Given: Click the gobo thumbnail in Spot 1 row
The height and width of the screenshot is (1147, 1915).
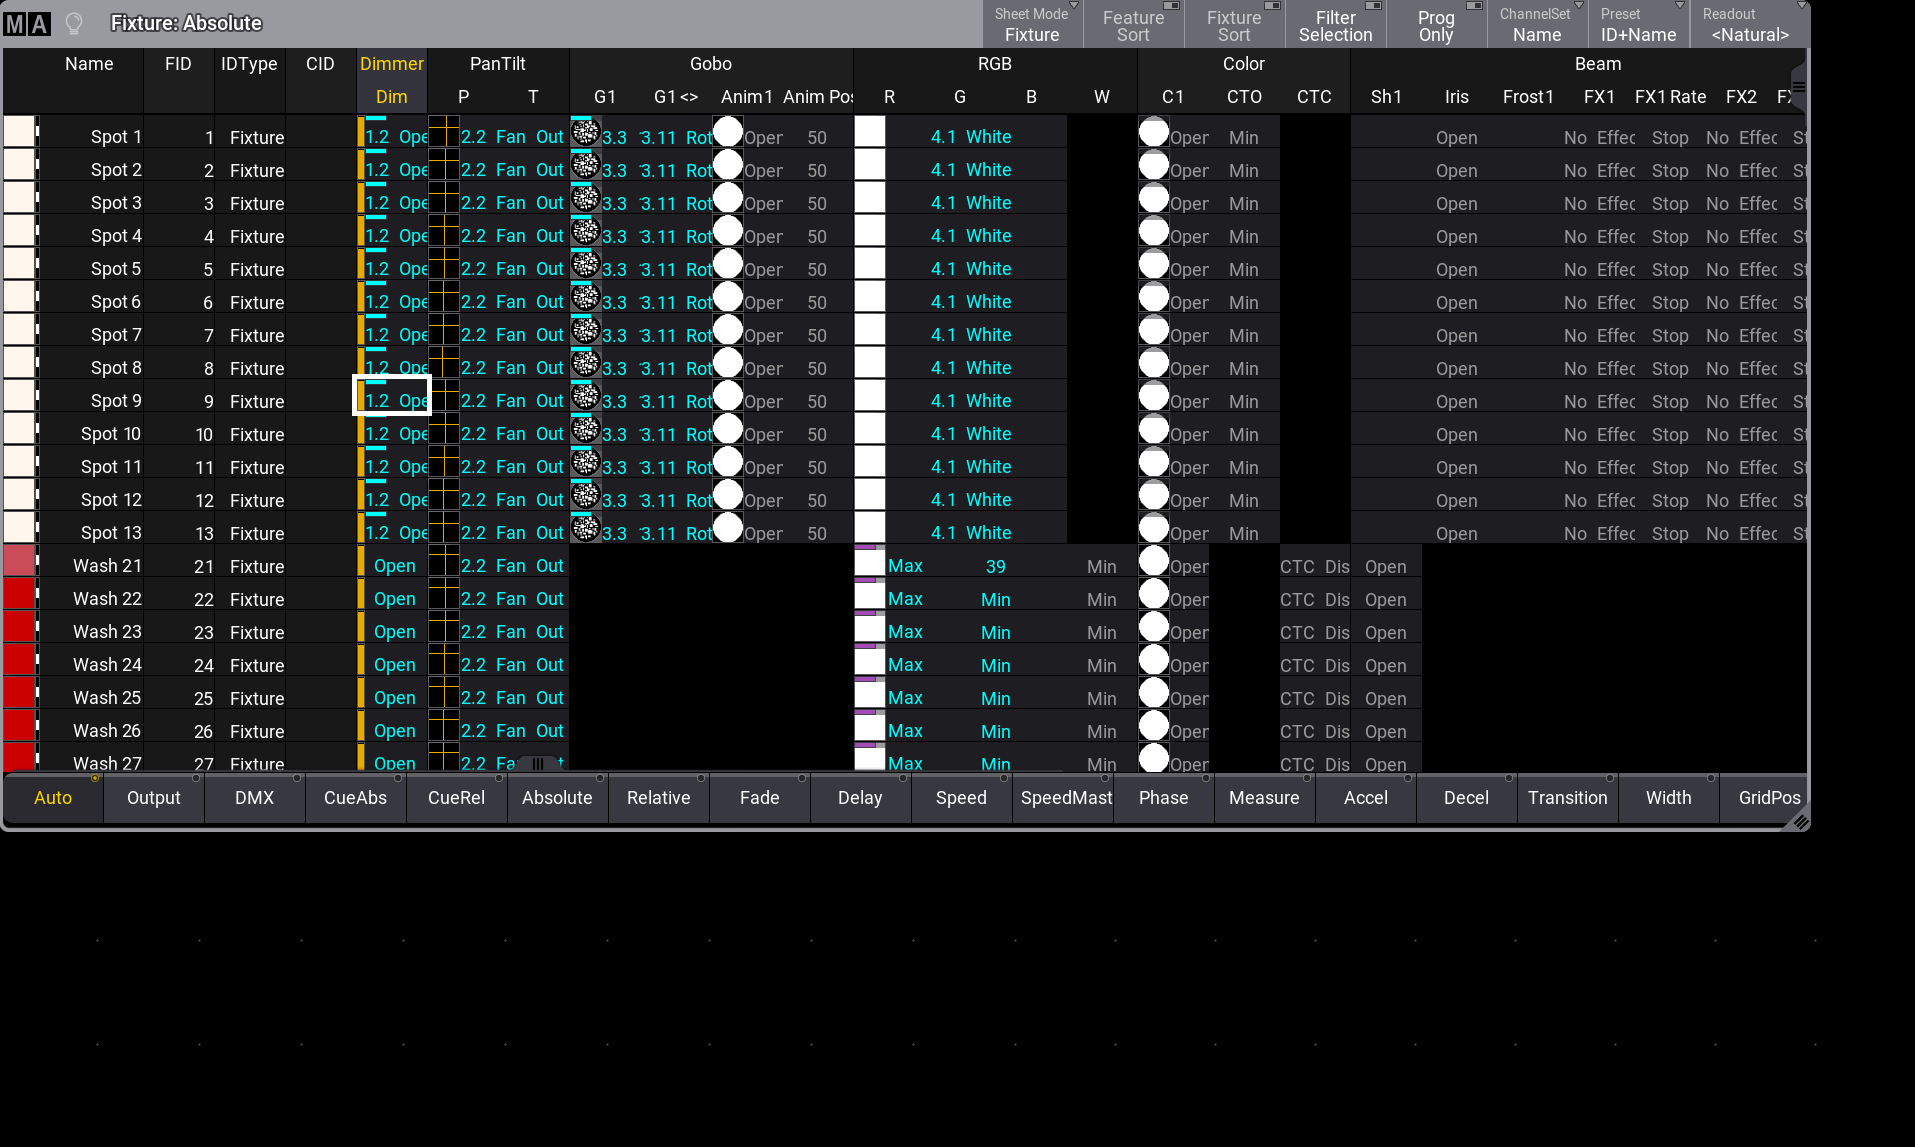Looking at the screenshot, I should tap(585, 132).
